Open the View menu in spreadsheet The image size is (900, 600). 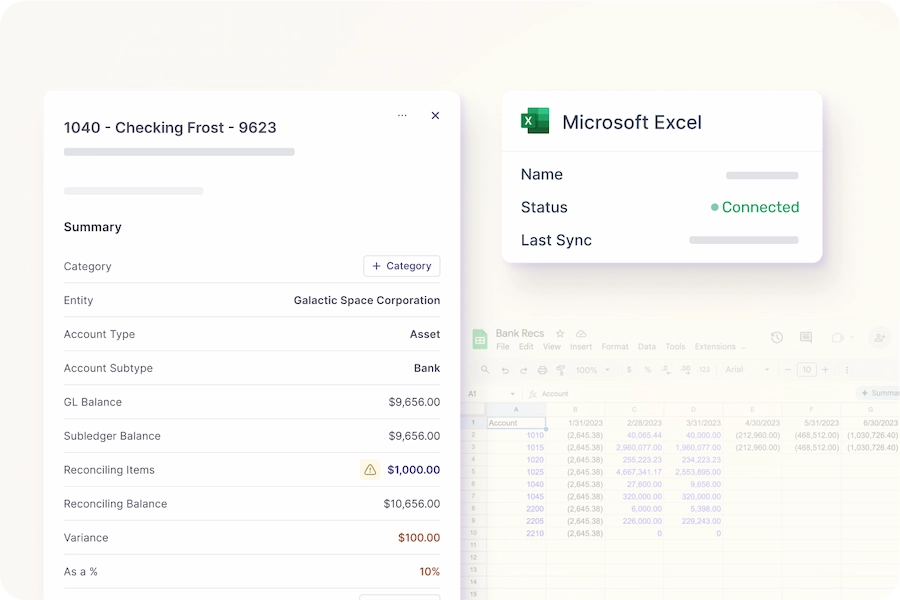click(x=552, y=347)
